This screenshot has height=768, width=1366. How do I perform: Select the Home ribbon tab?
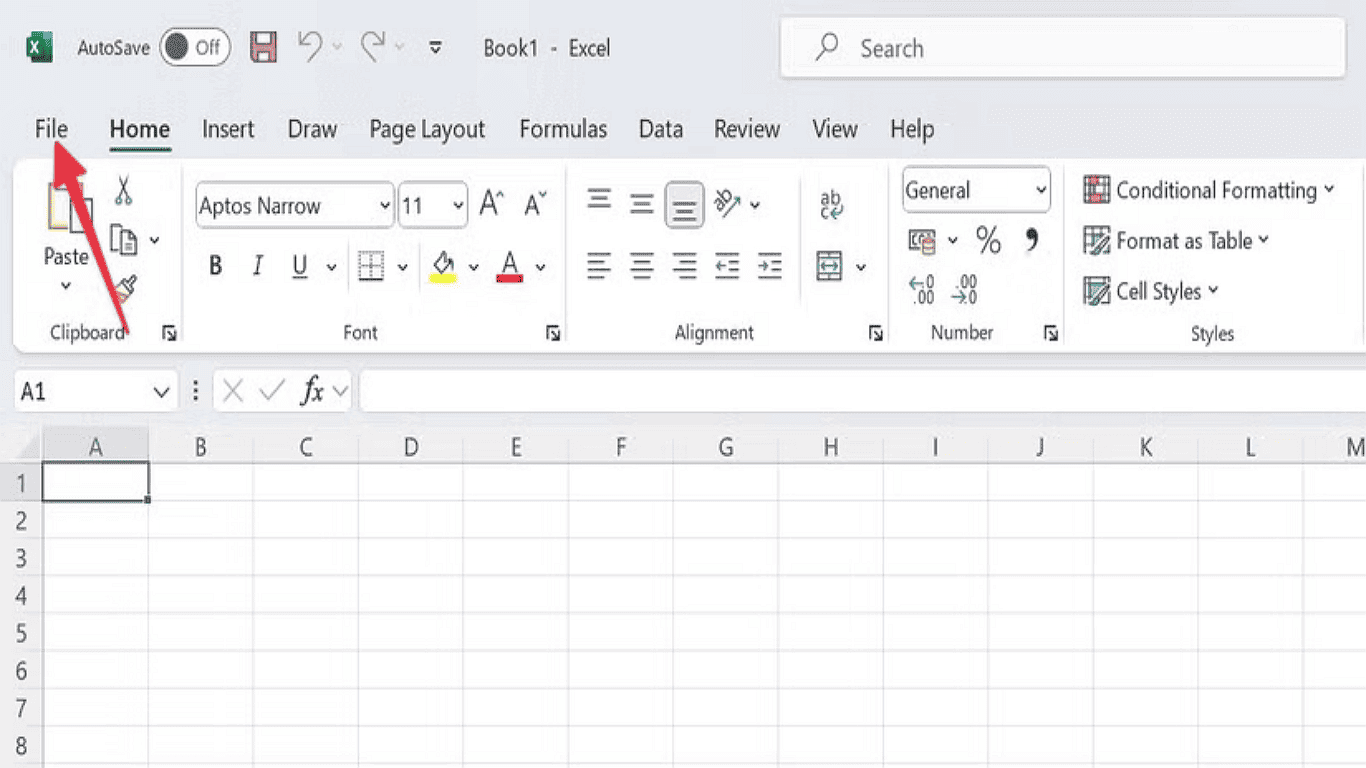[x=140, y=129]
